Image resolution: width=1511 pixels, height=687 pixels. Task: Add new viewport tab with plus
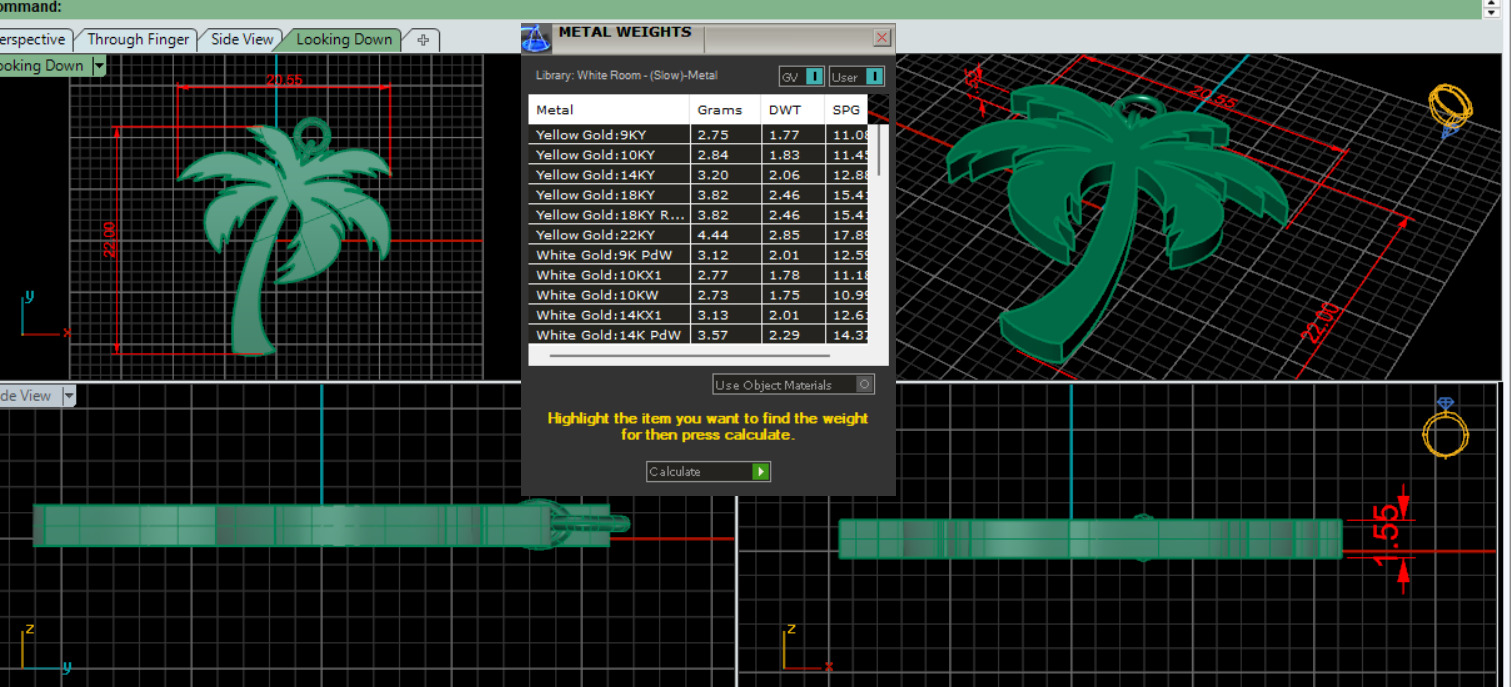click(x=423, y=40)
